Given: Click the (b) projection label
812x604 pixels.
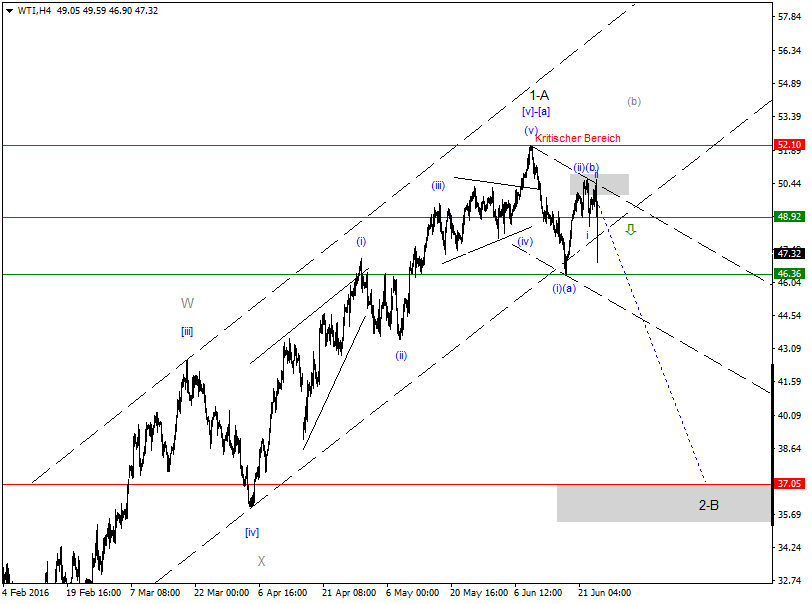Looking at the screenshot, I should (x=634, y=100).
